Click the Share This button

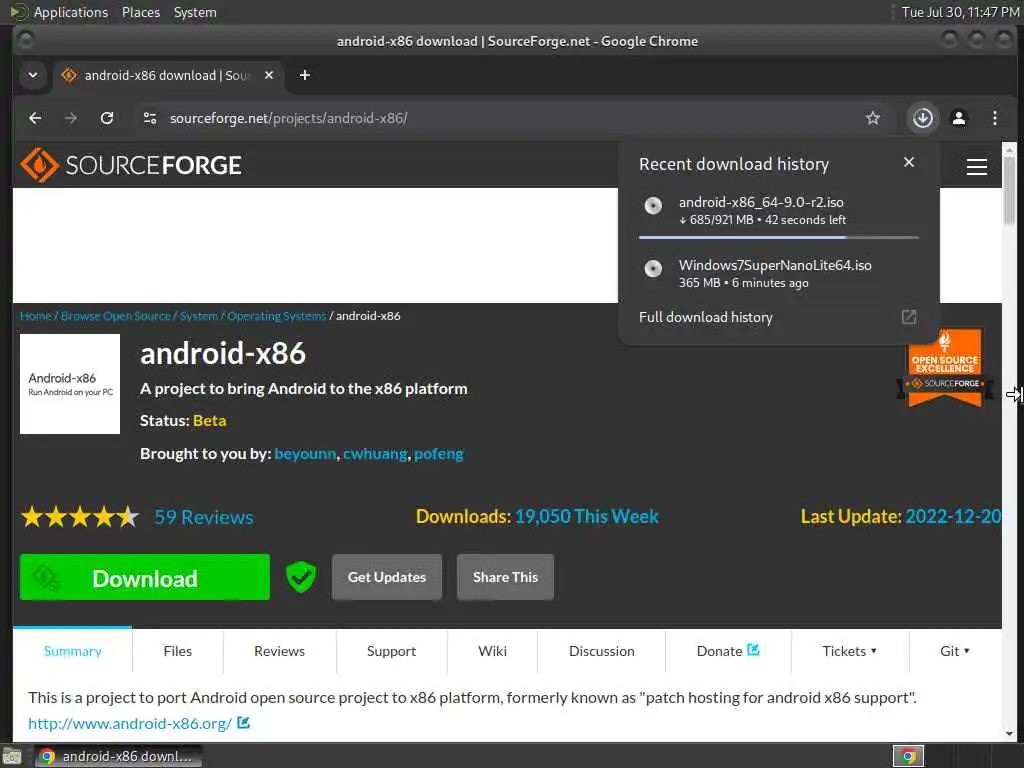click(x=505, y=577)
